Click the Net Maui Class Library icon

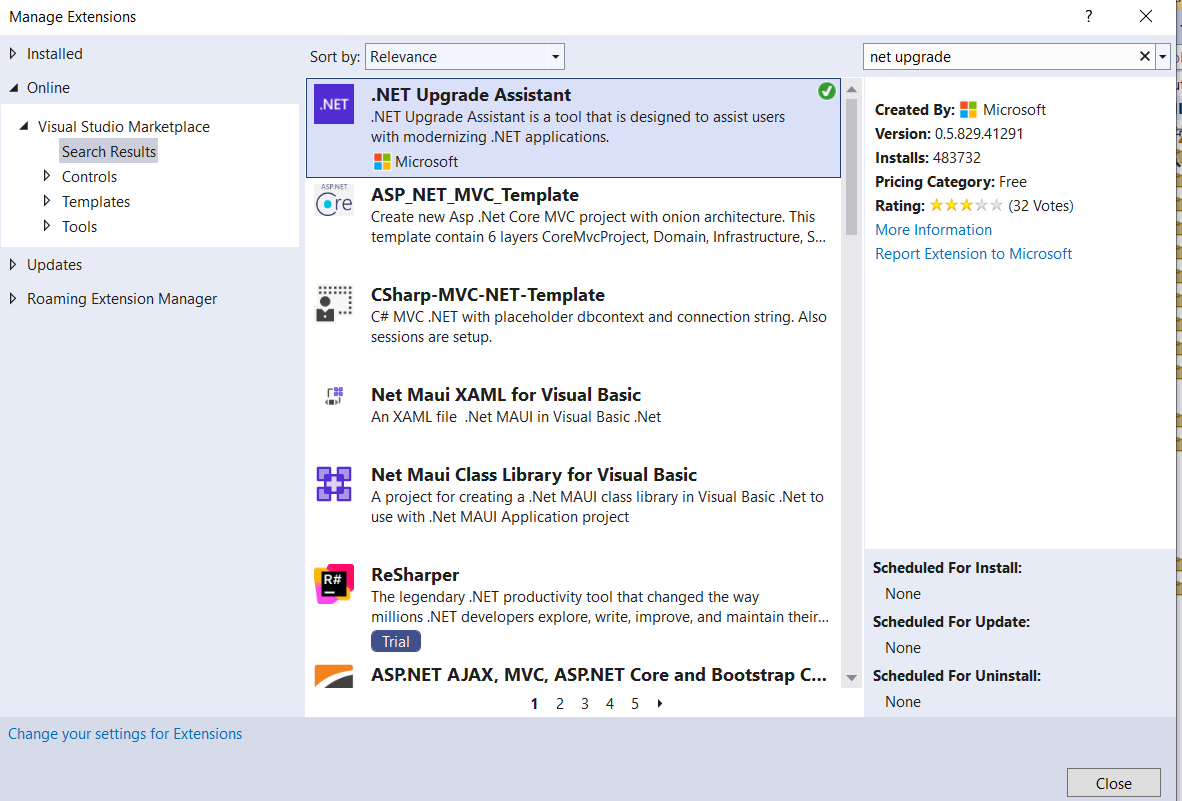tap(334, 484)
